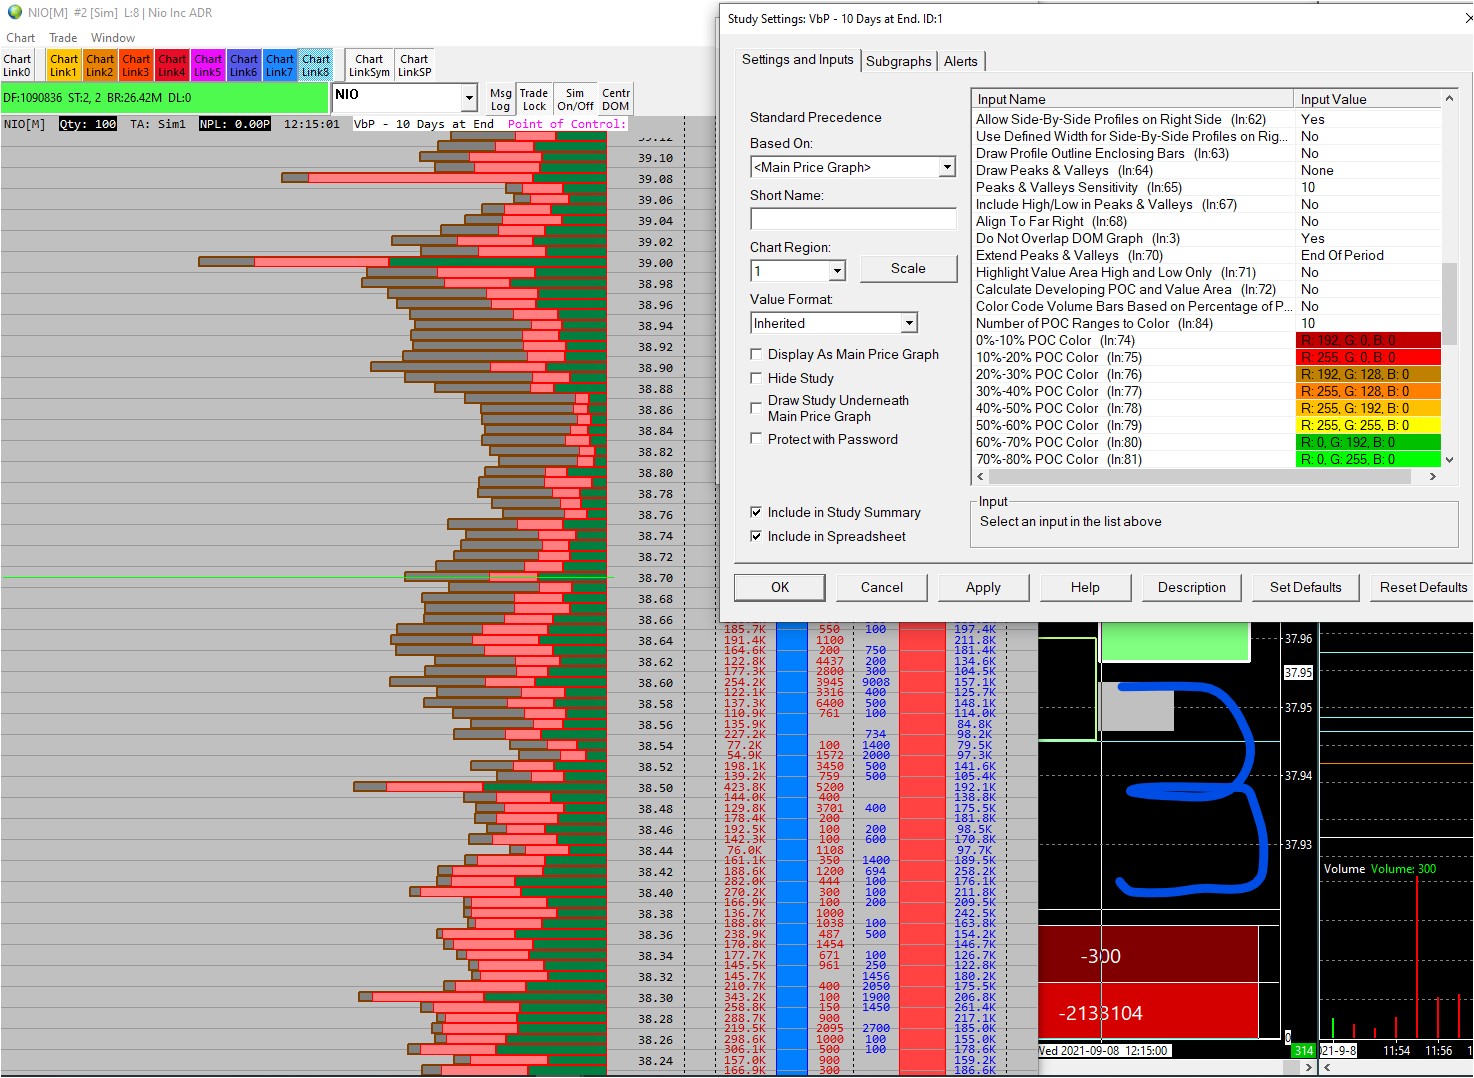
Task: Click the Short Name input field
Action: (x=853, y=219)
